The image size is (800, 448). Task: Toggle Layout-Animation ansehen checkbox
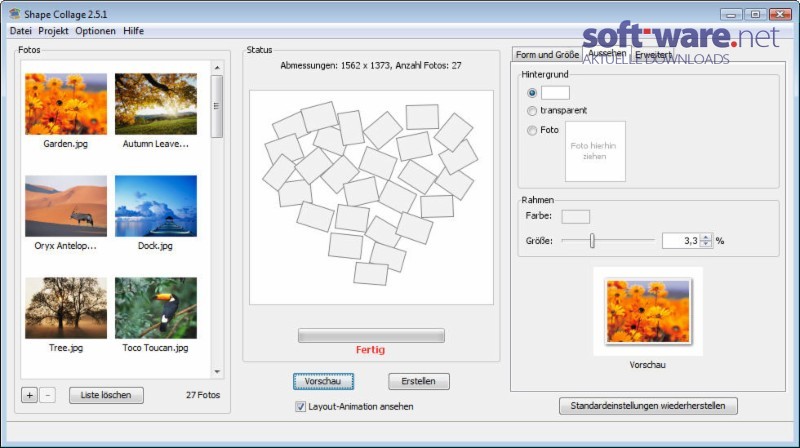(301, 407)
